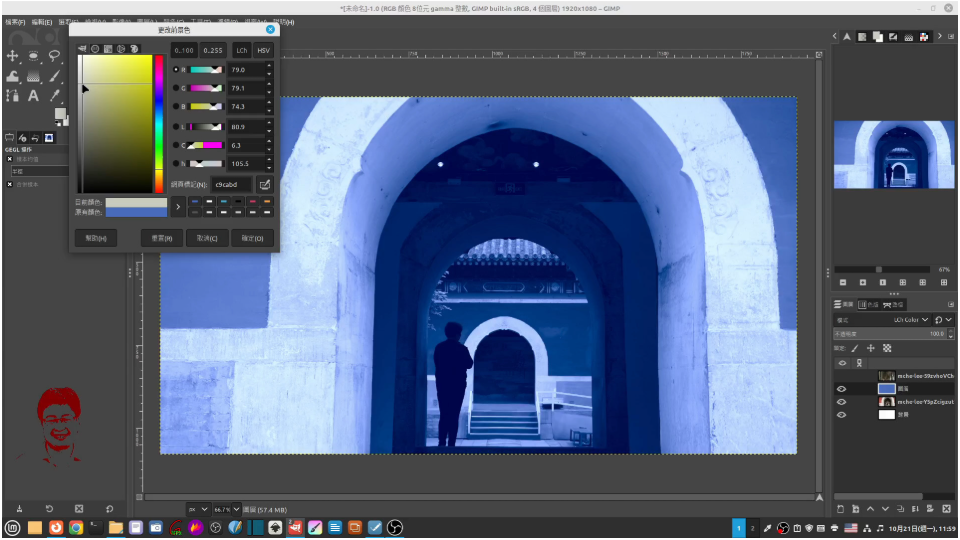
Task: Select the R channel radio button
Action: [176, 70]
